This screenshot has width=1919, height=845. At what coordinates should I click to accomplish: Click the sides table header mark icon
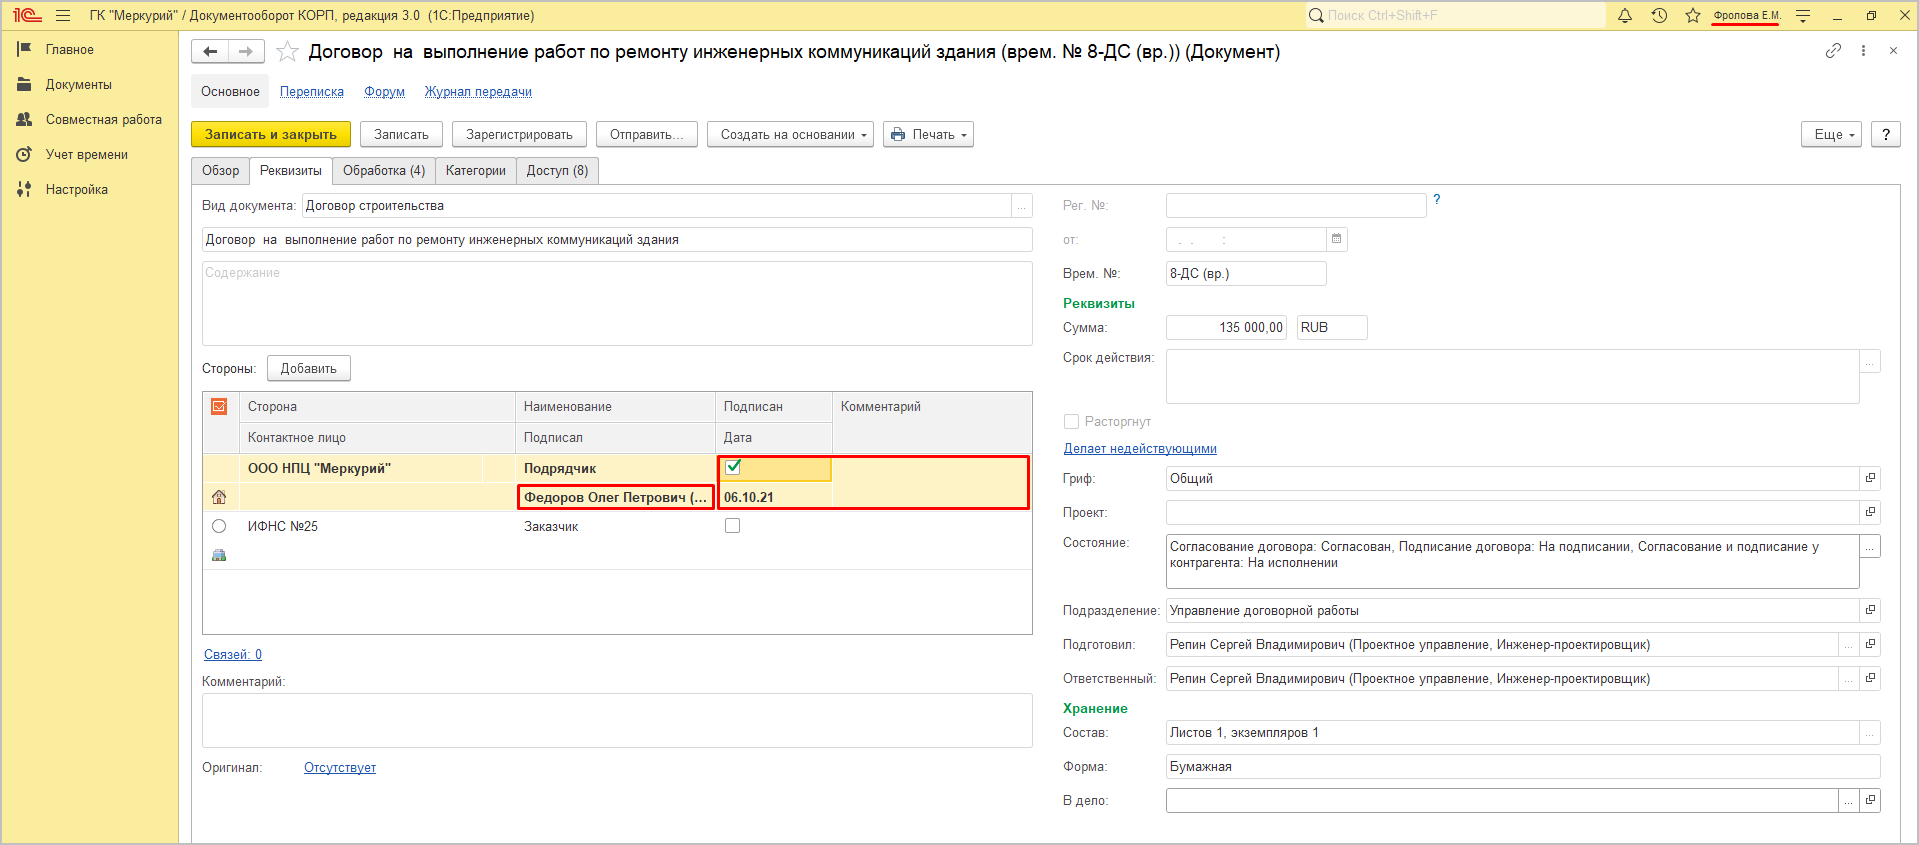219,407
